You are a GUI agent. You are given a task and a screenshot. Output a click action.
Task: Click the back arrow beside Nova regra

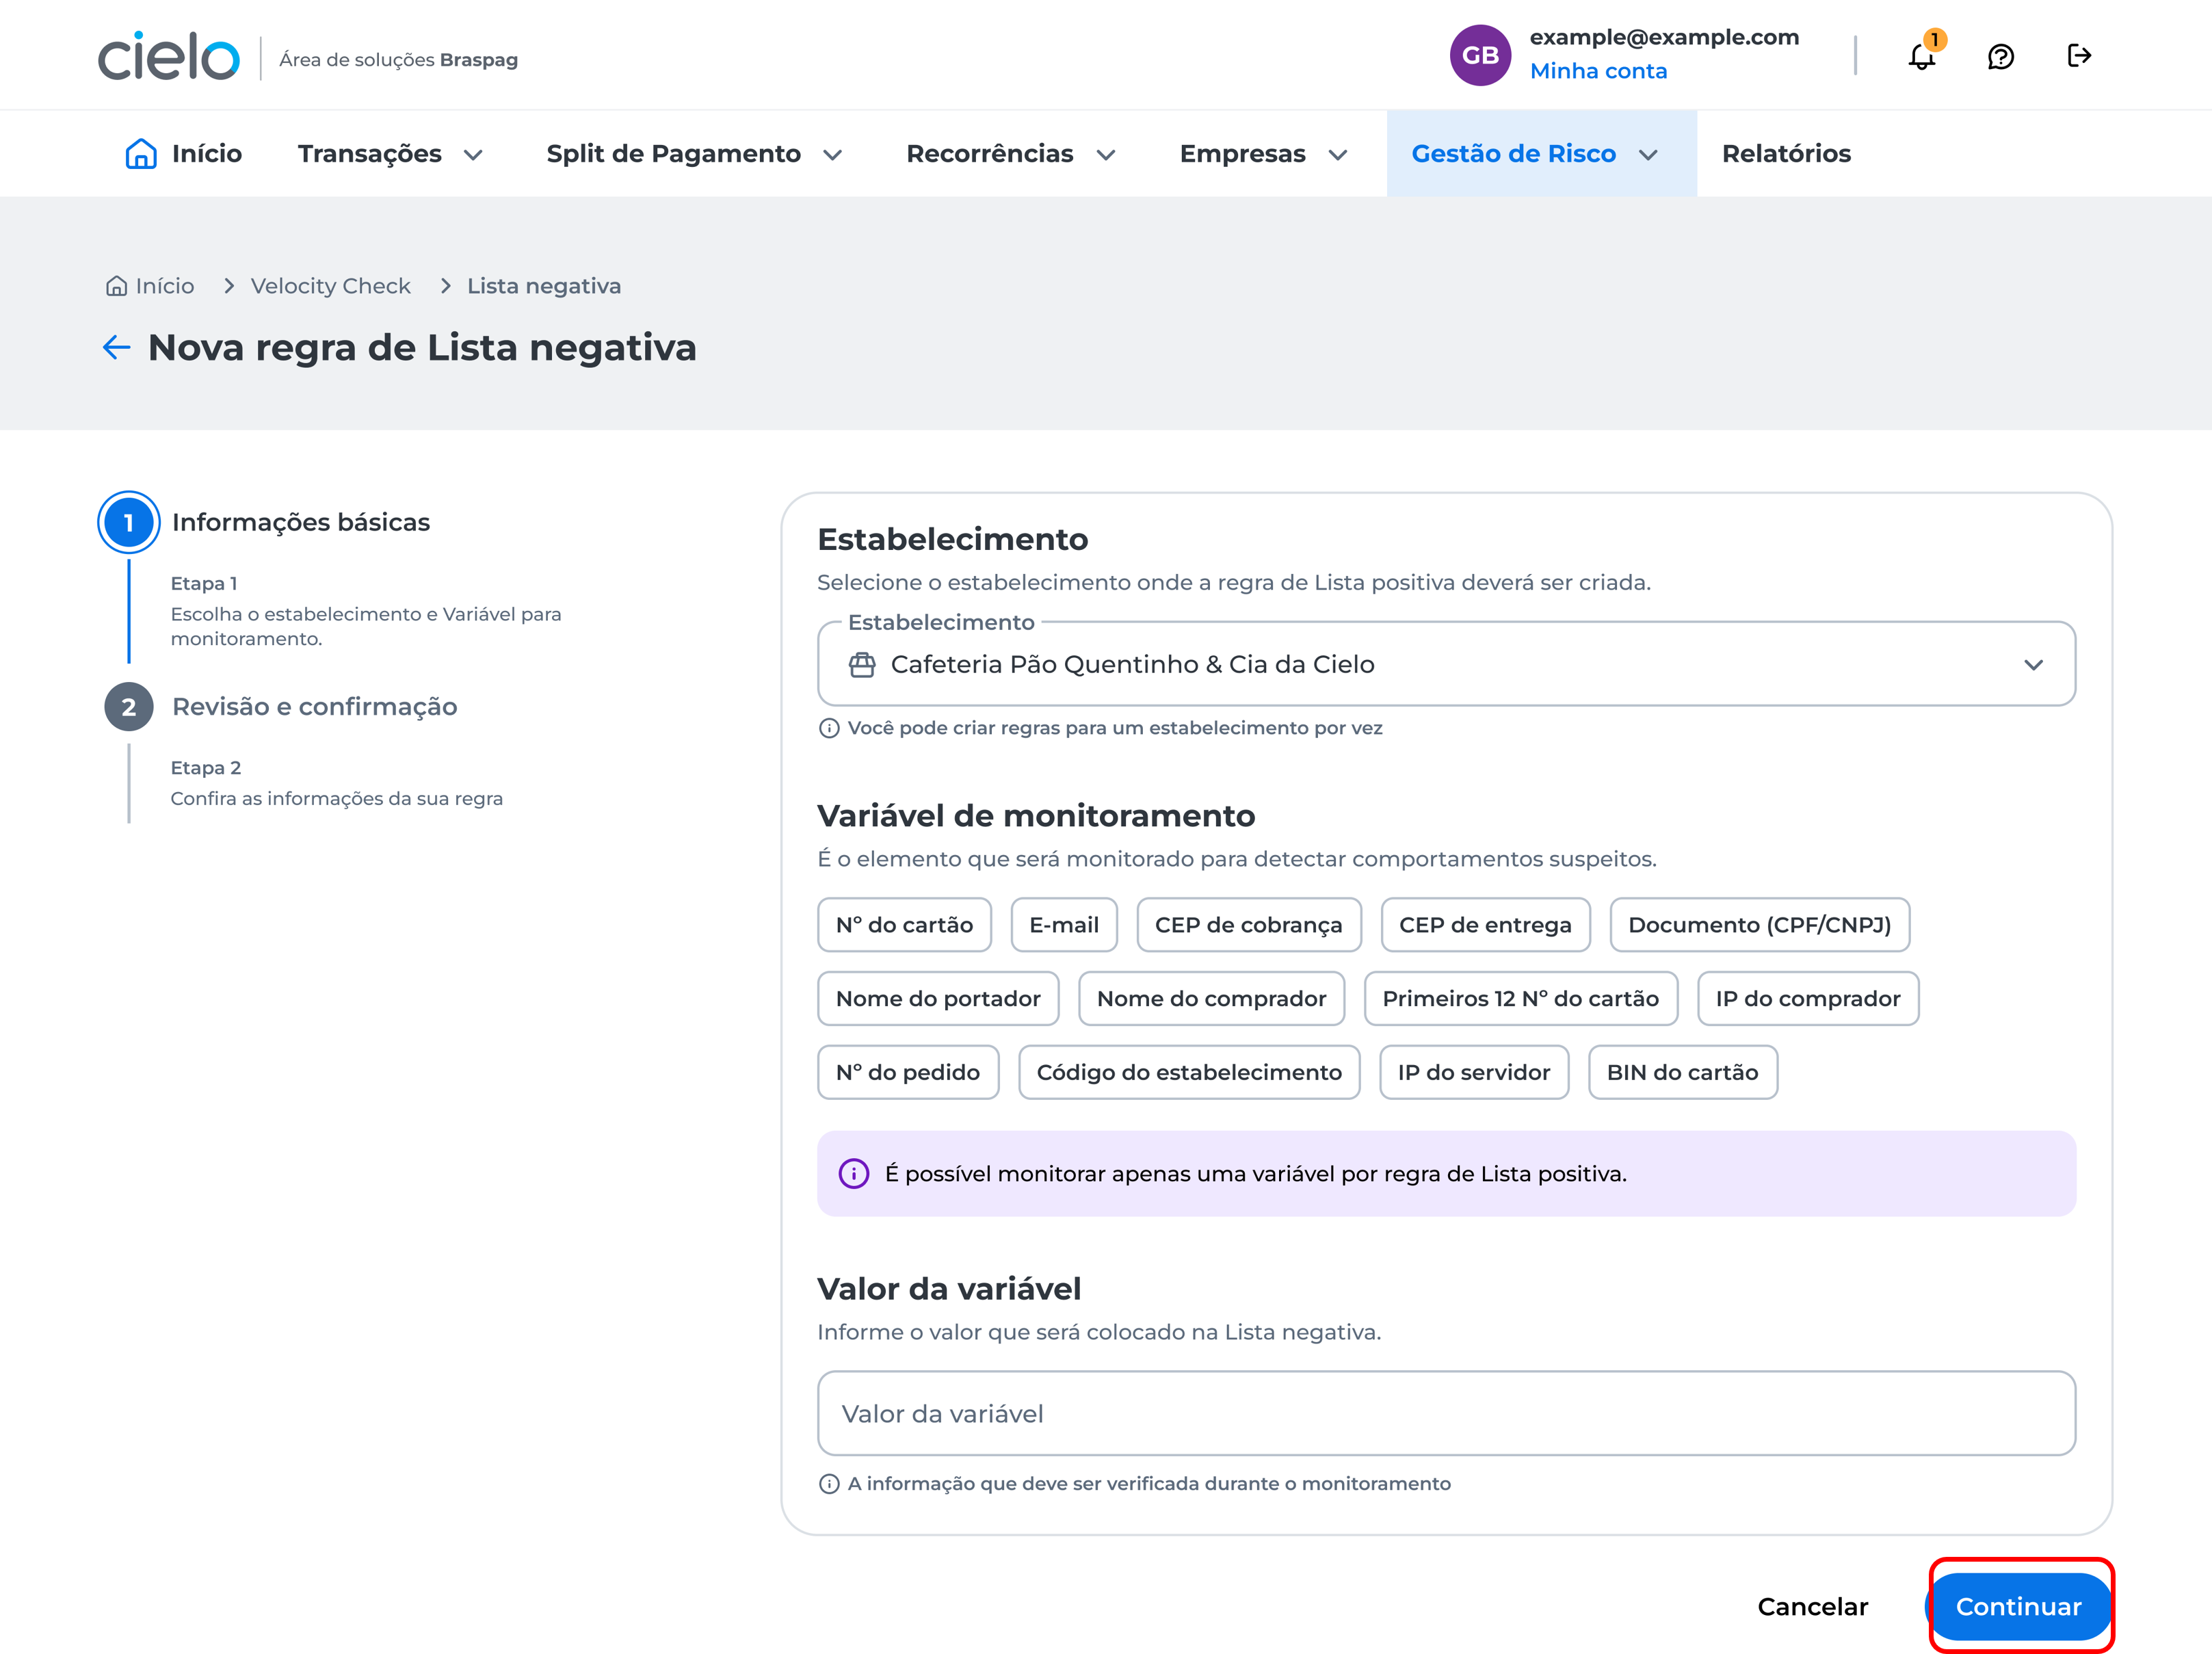pyautogui.click(x=116, y=347)
